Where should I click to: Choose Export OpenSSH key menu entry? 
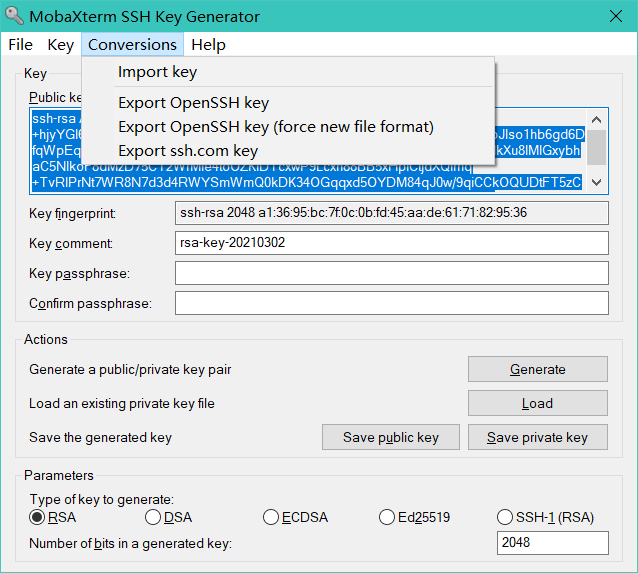tap(193, 103)
